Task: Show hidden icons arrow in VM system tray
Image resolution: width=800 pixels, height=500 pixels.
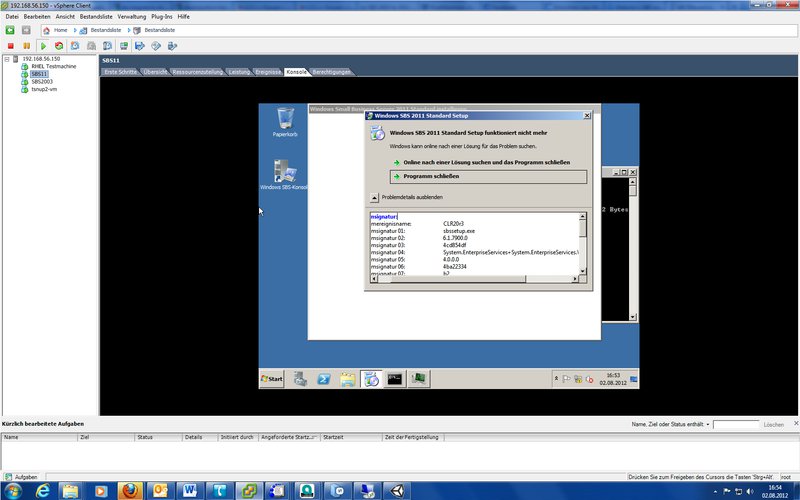Action: pos(556,379)
